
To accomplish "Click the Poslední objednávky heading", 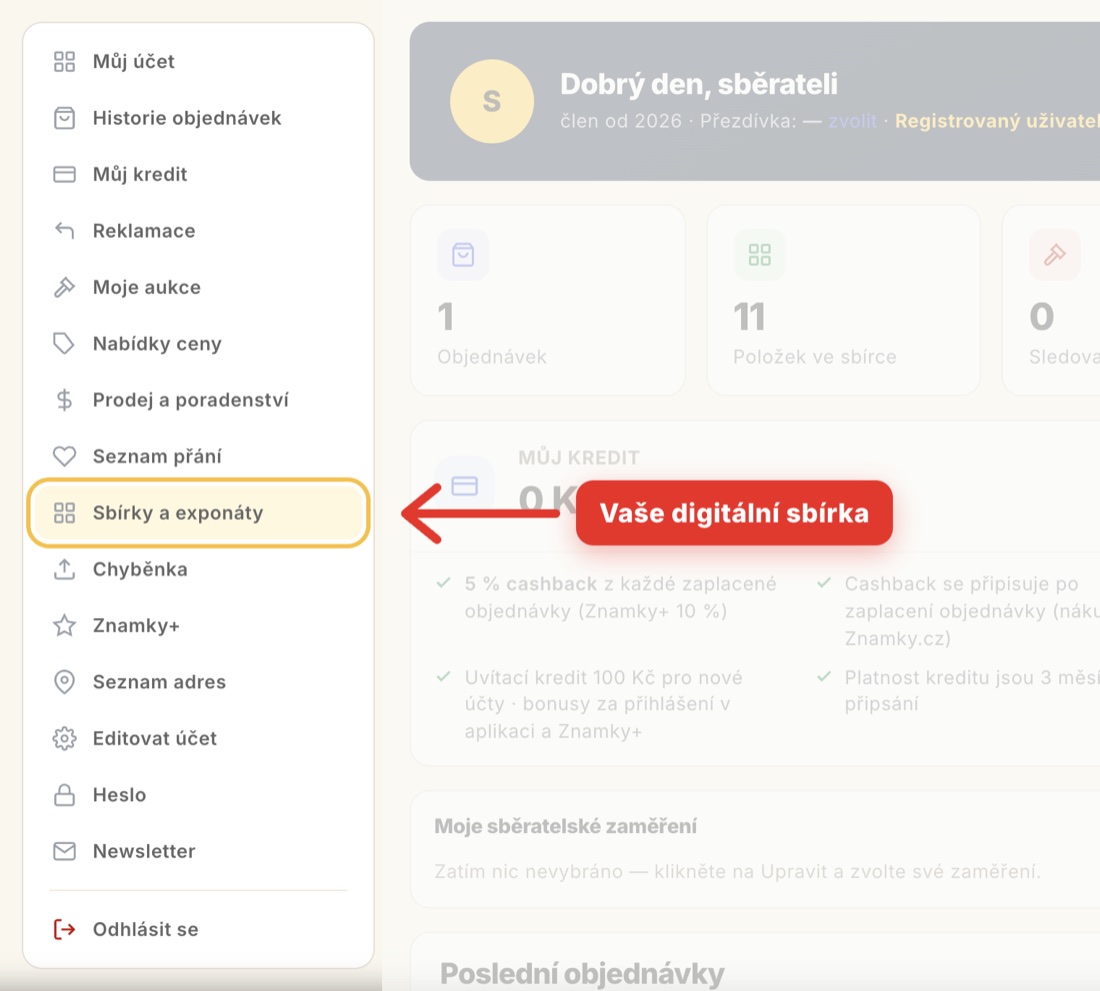I will pos(582,974).
